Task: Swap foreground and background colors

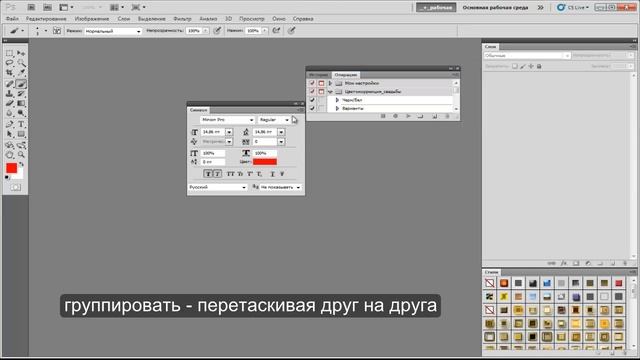Action: pyautogui.click(x=21, y=164)
